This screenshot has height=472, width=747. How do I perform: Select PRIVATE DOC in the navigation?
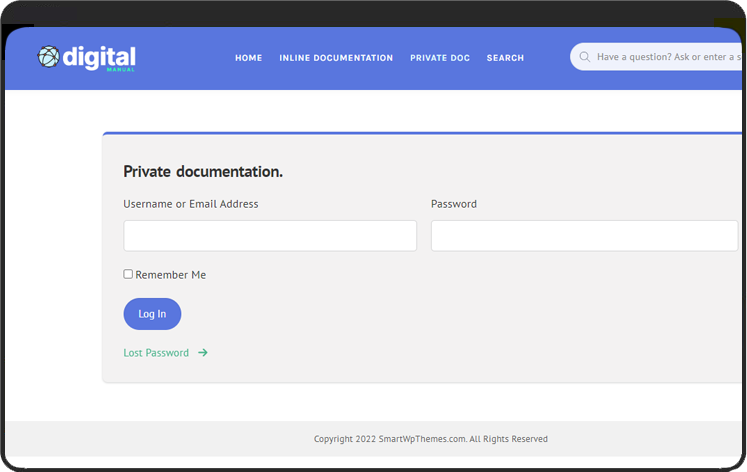point(440,58)
